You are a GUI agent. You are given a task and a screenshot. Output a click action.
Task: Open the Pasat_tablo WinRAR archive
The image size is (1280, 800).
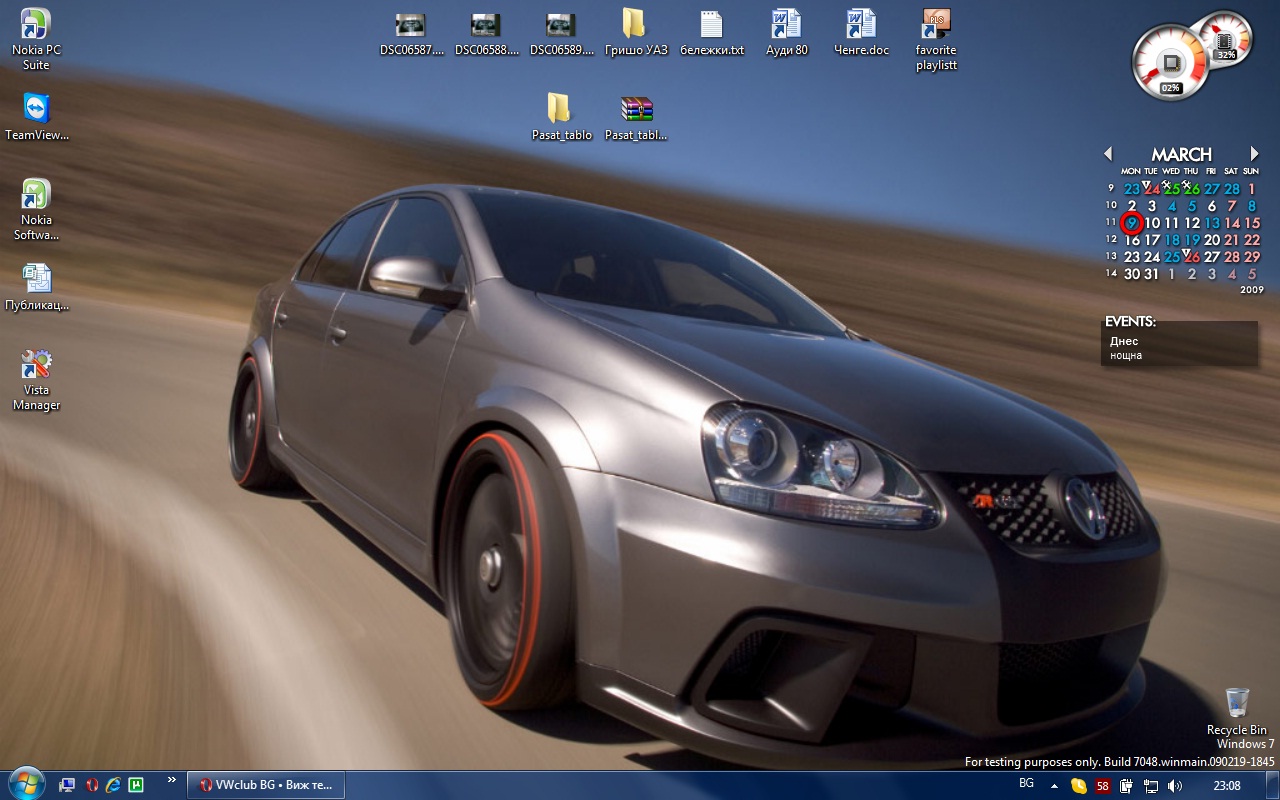point(636,110)
